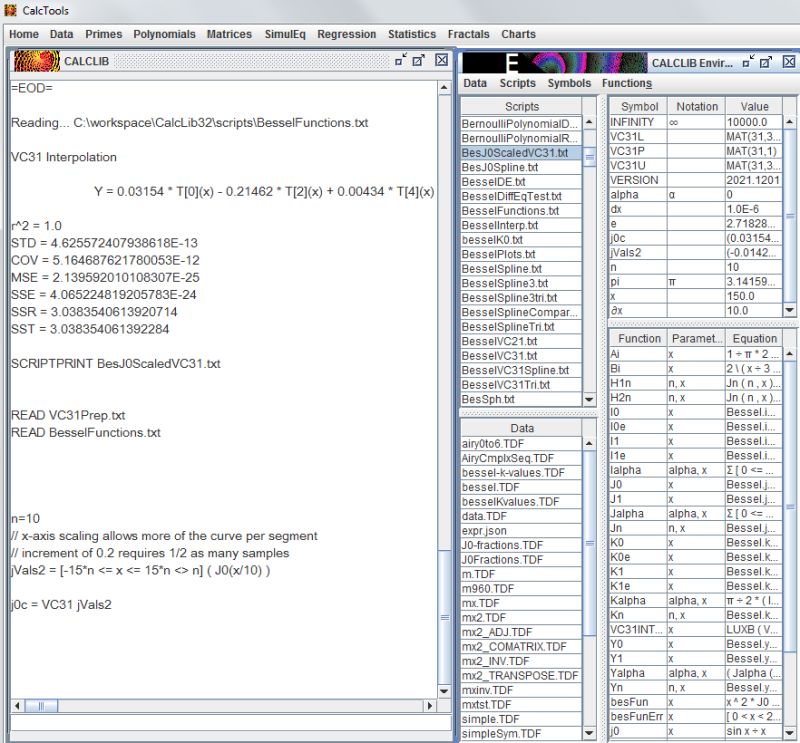Select mx2_TRANSPOSE.TDF data file
The width and height of the screenshot is (800, 743).
[521, 676]
